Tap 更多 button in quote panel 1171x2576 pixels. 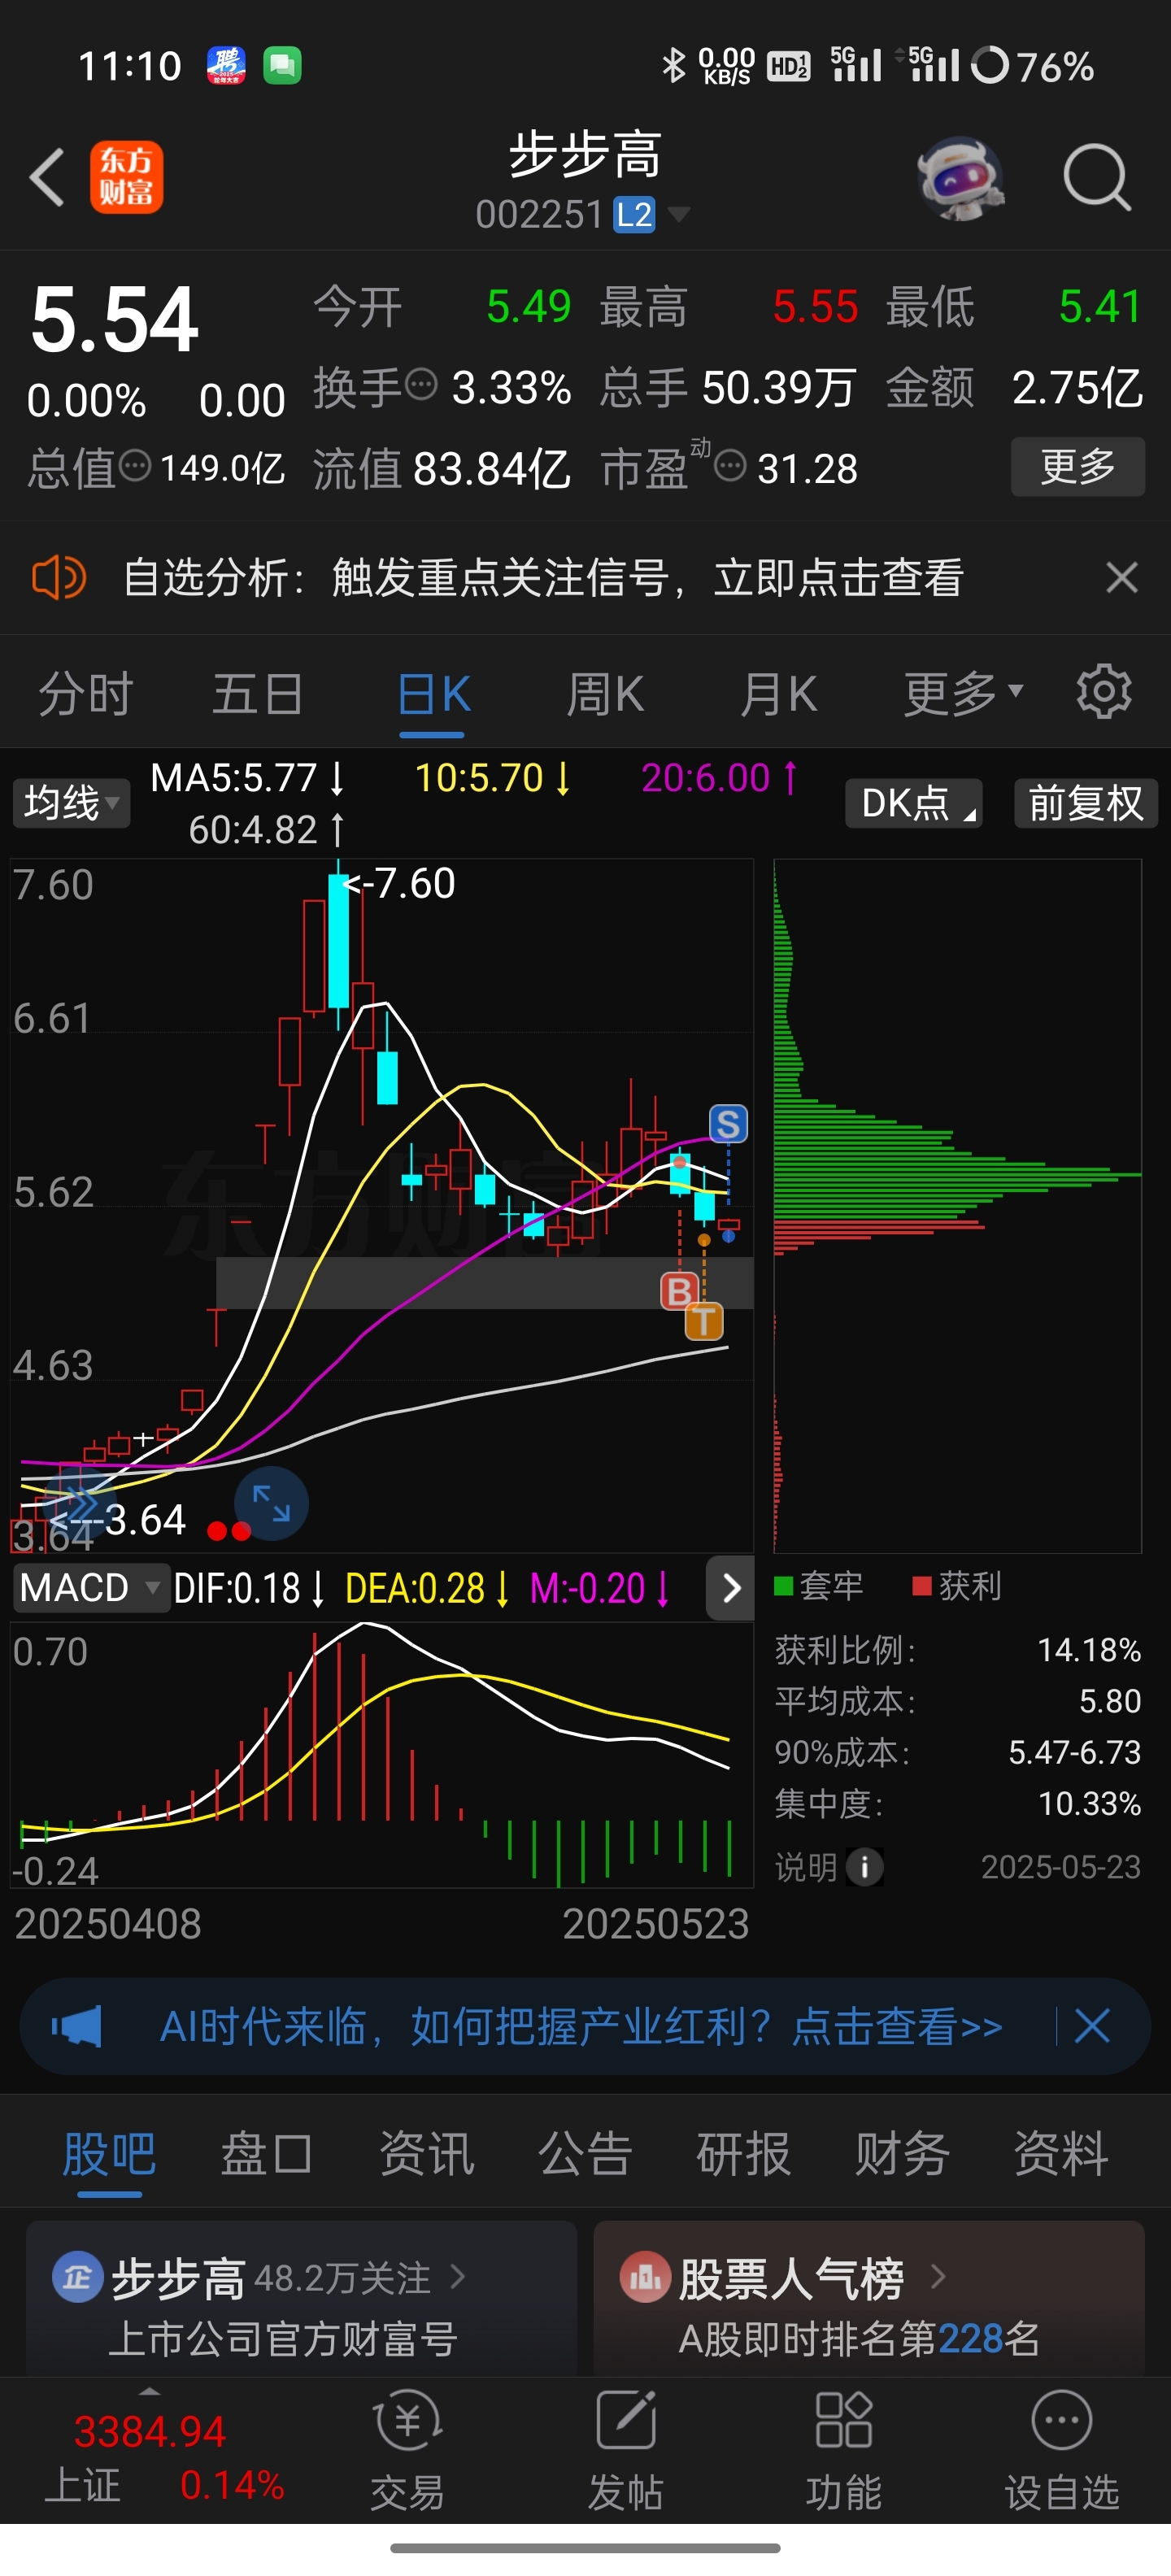coord(1078,466)
